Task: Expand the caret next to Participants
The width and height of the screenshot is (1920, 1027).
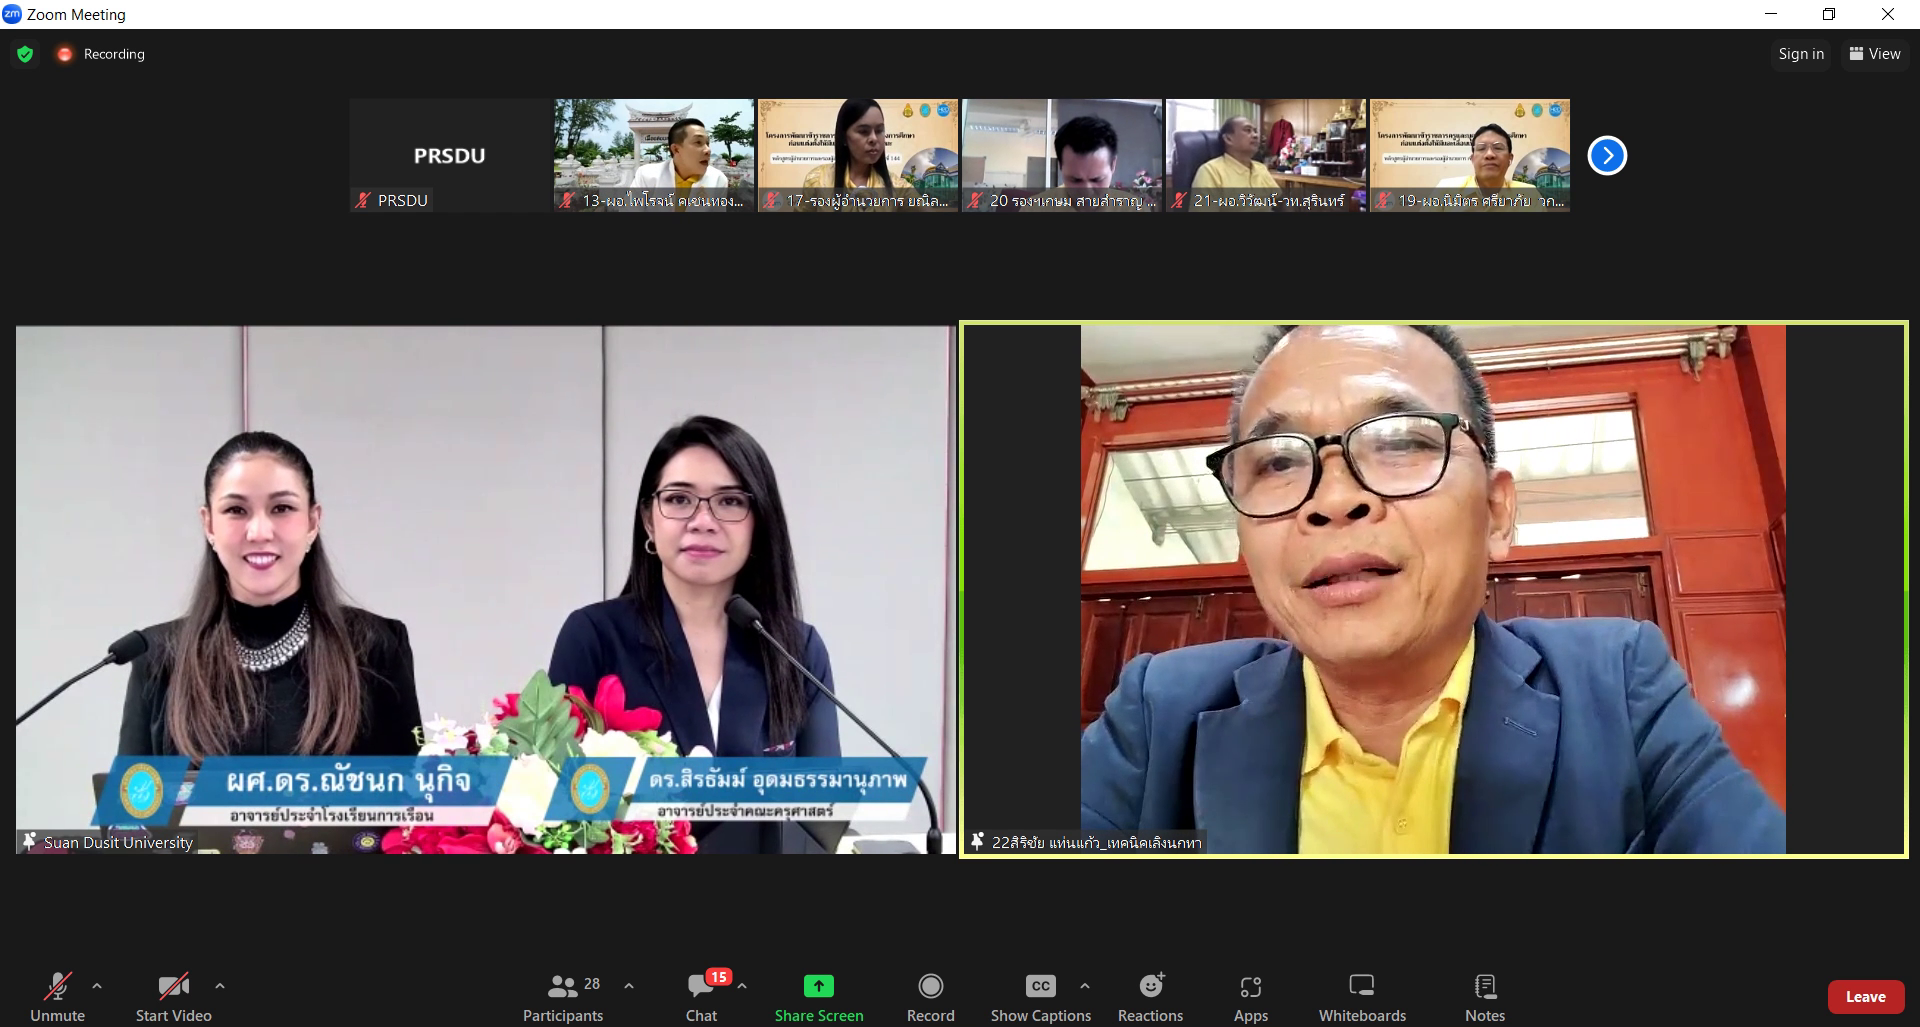Action: 629,986
